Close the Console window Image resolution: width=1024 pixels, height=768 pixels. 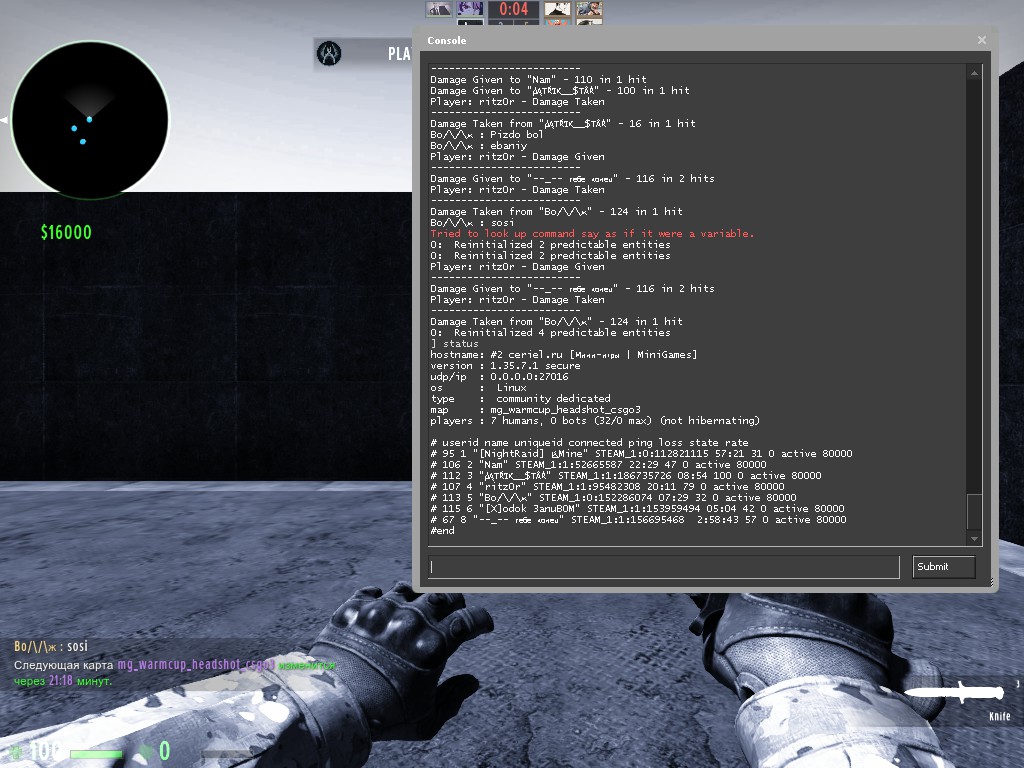982,40
